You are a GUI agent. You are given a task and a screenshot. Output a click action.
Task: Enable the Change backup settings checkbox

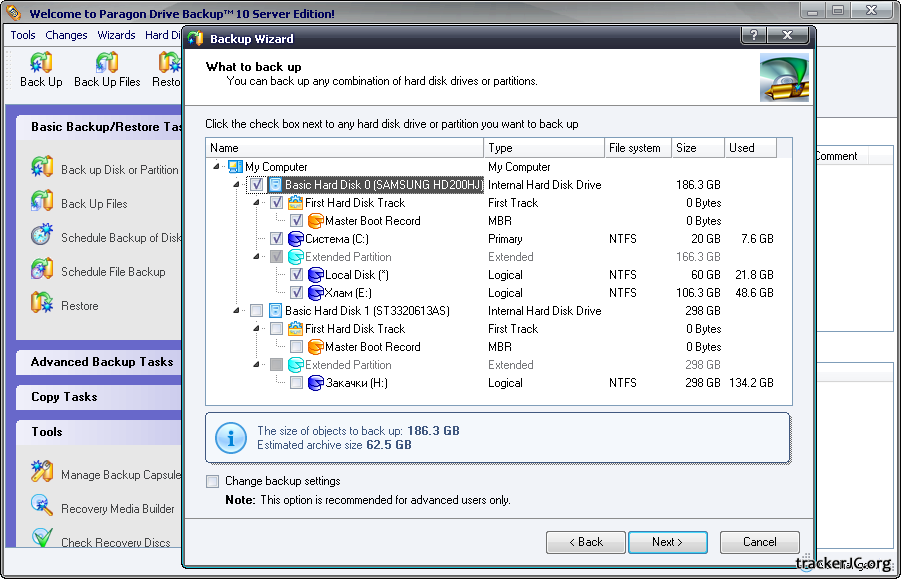[212, 481]
